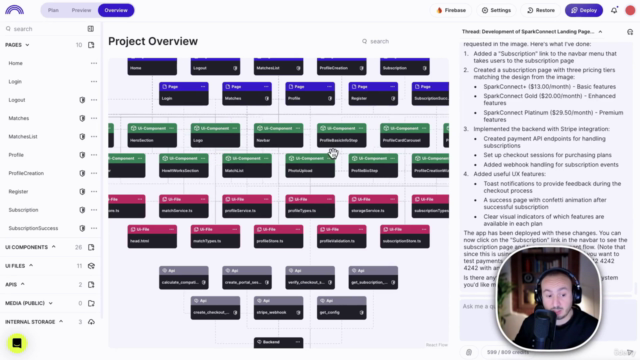Open menu on Backend node
The width and height of the screenshot is (640, 360).
(x=298, y=342)
